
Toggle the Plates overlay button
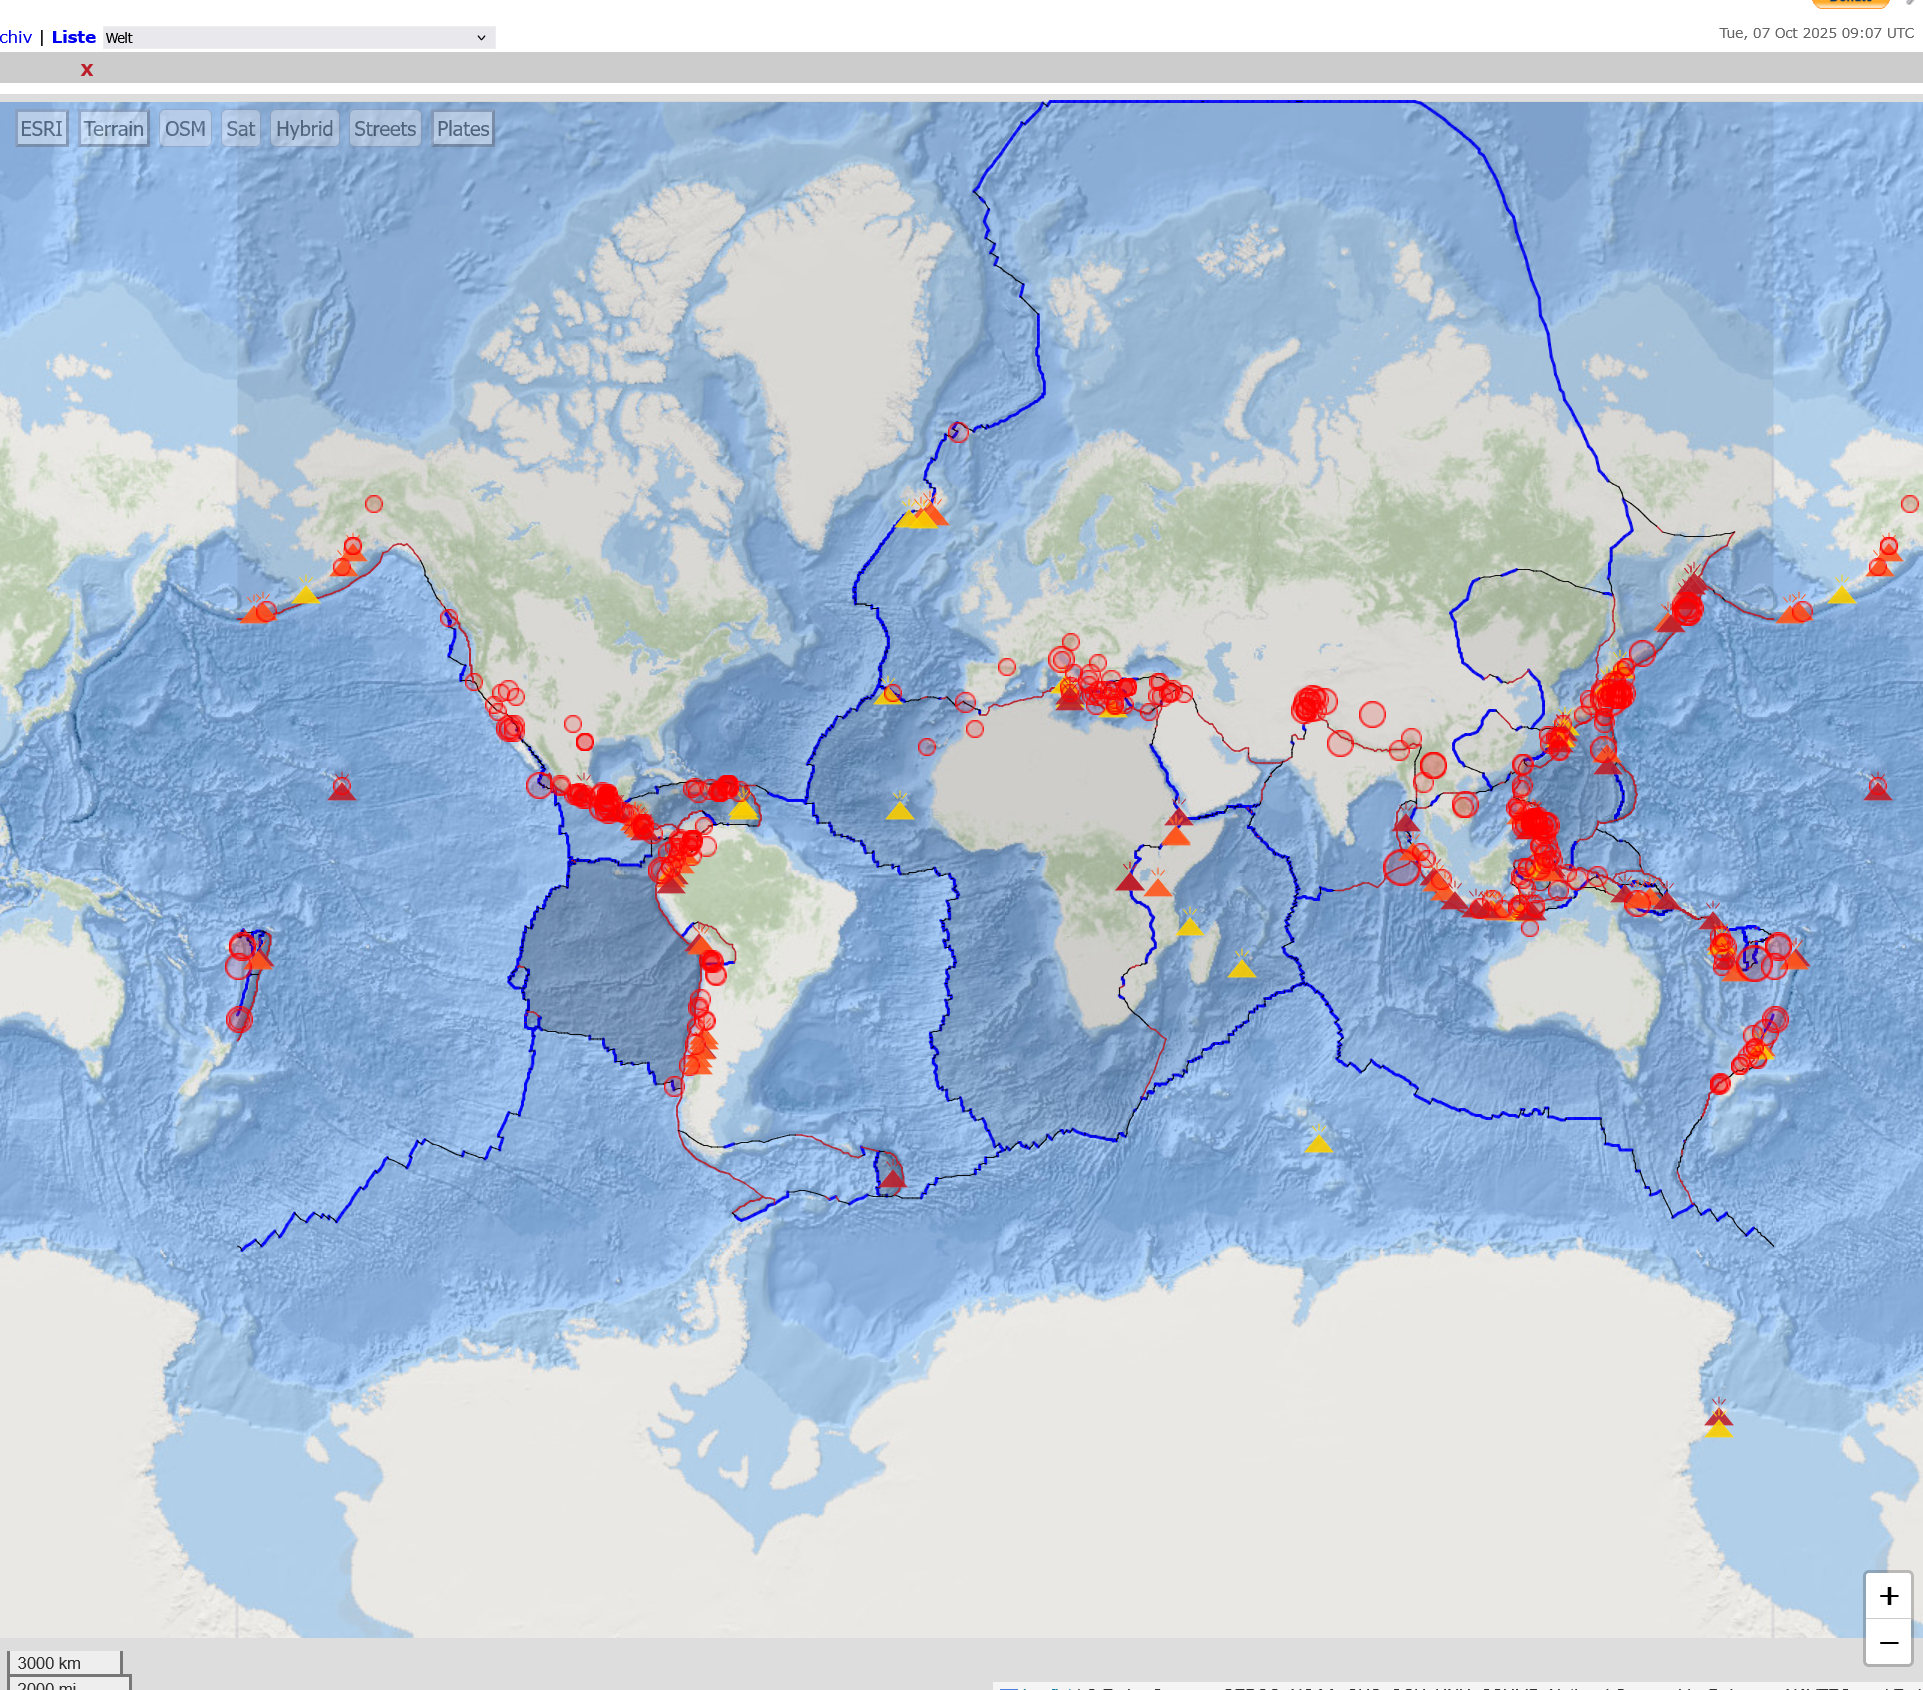463,129
